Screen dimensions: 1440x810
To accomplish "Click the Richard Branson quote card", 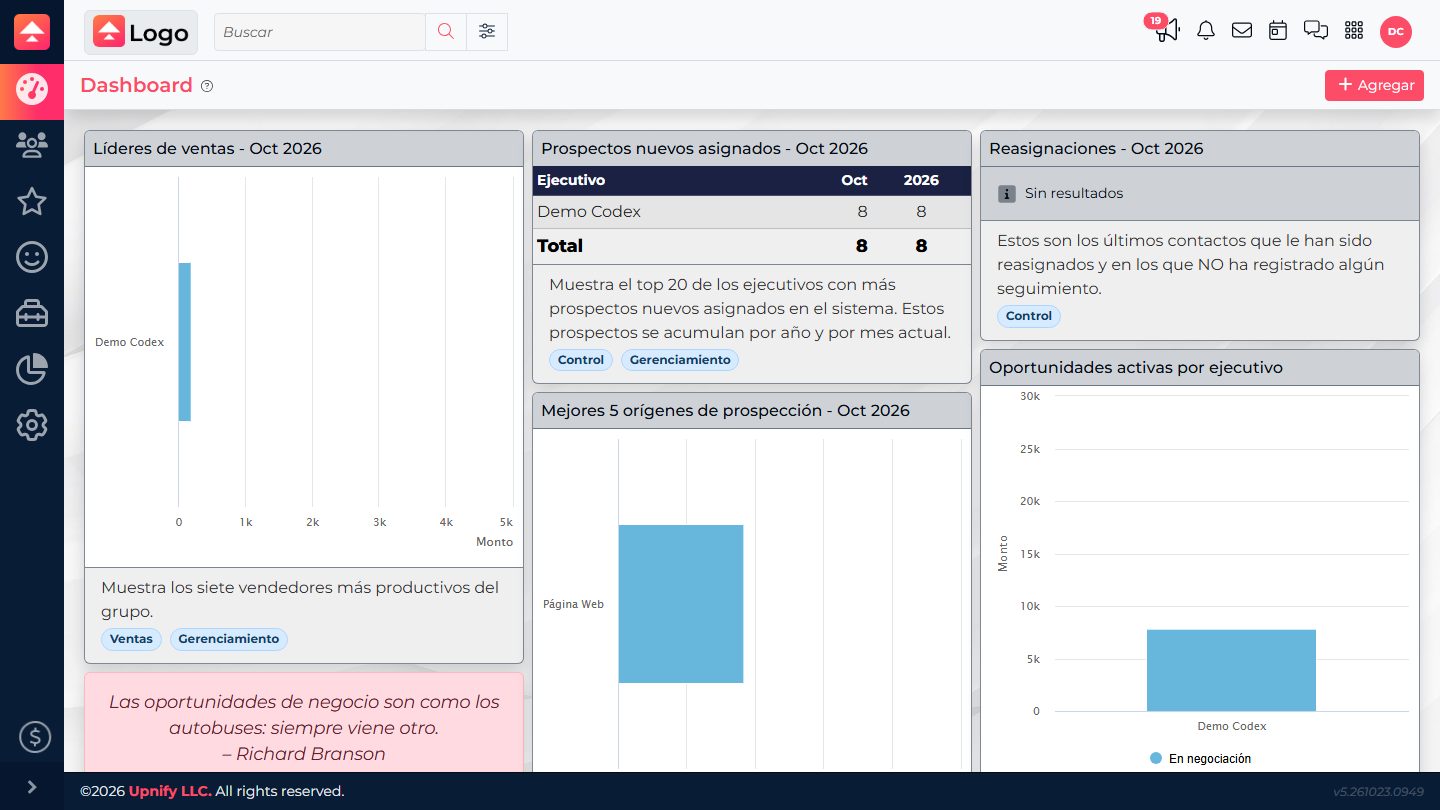I will (304, 723).
